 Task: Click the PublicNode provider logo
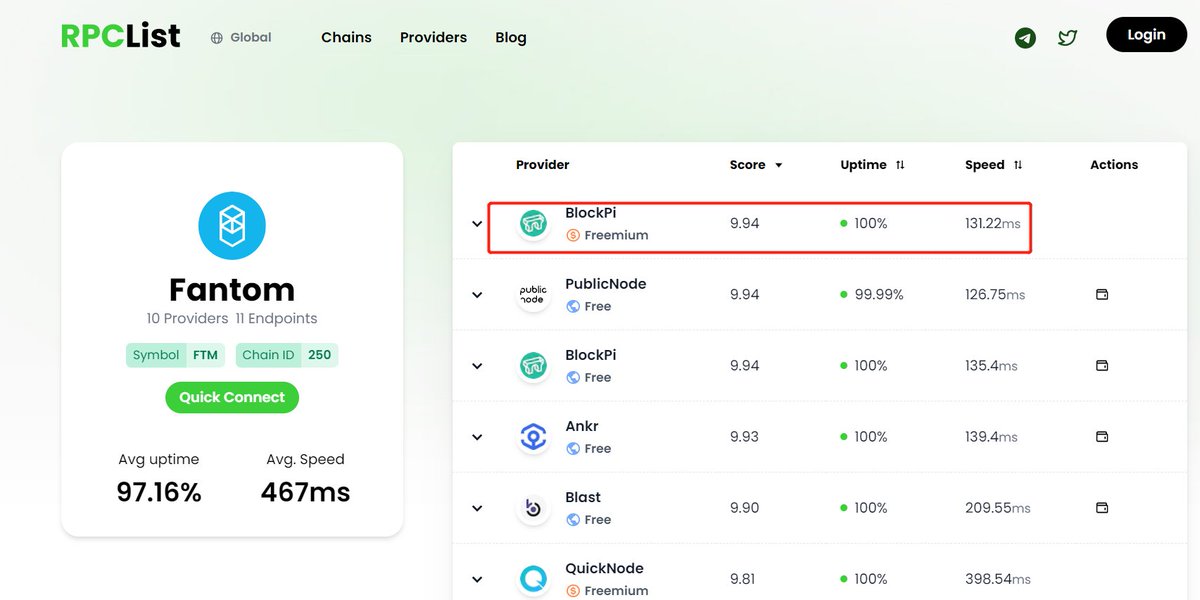pos(533,294)
